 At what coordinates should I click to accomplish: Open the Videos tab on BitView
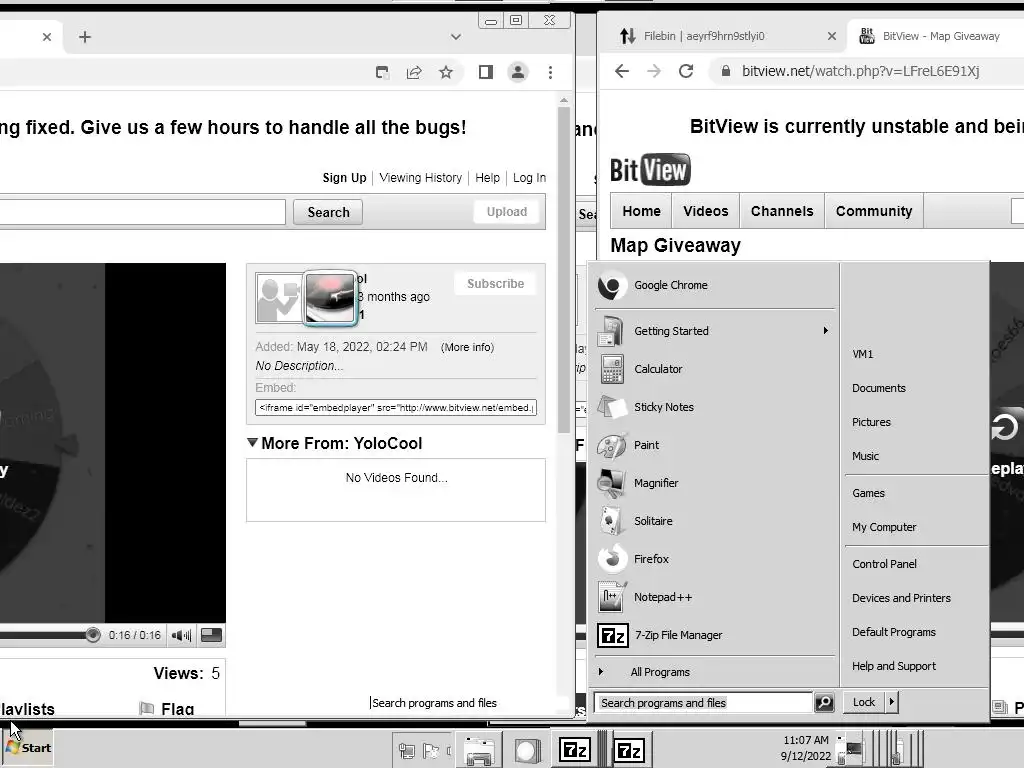705,211
